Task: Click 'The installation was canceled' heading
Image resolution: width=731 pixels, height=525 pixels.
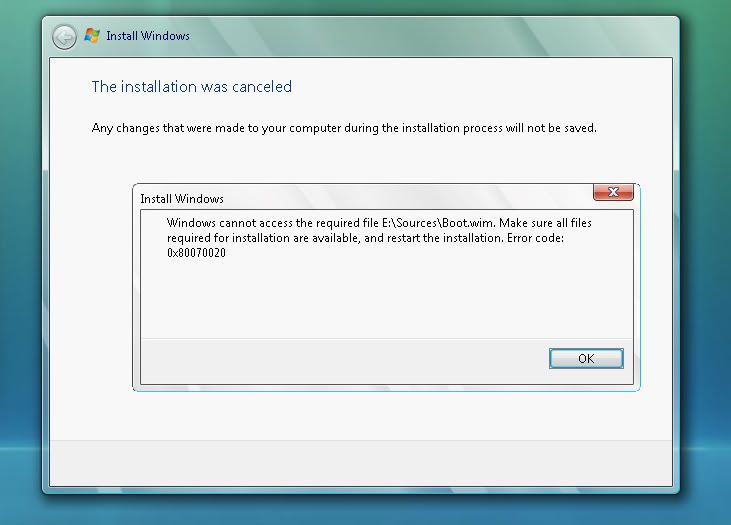Action: [192, 87]
